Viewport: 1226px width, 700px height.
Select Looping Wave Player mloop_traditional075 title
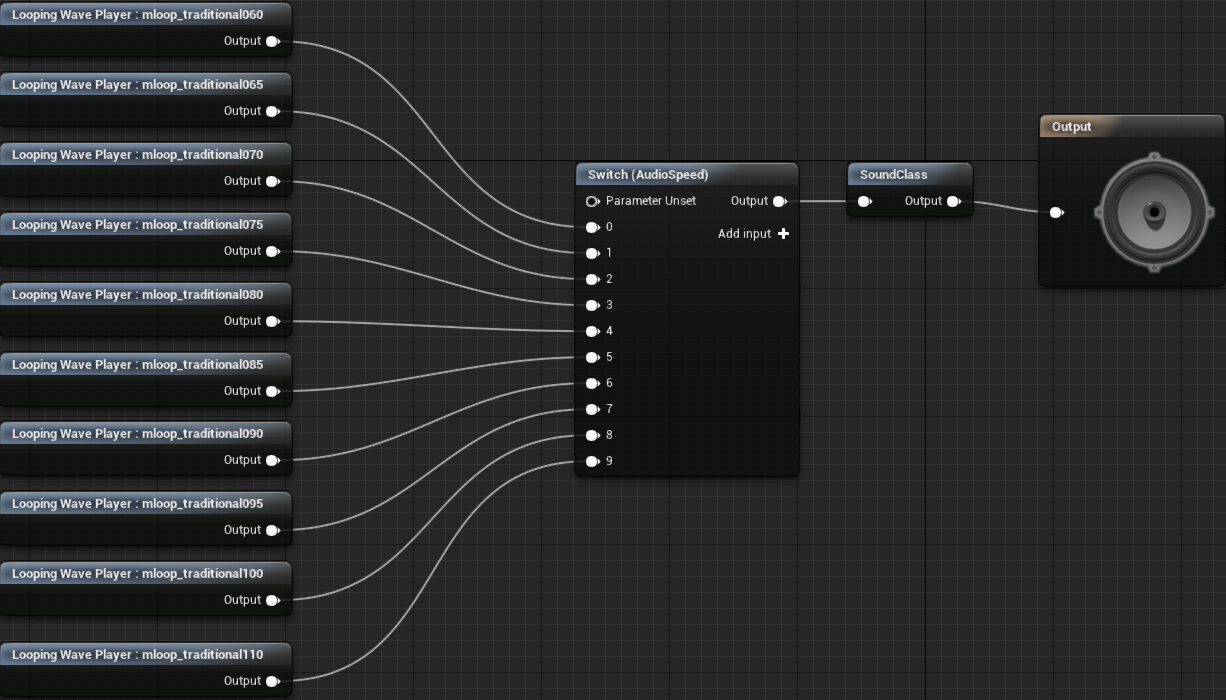point(138,225)
